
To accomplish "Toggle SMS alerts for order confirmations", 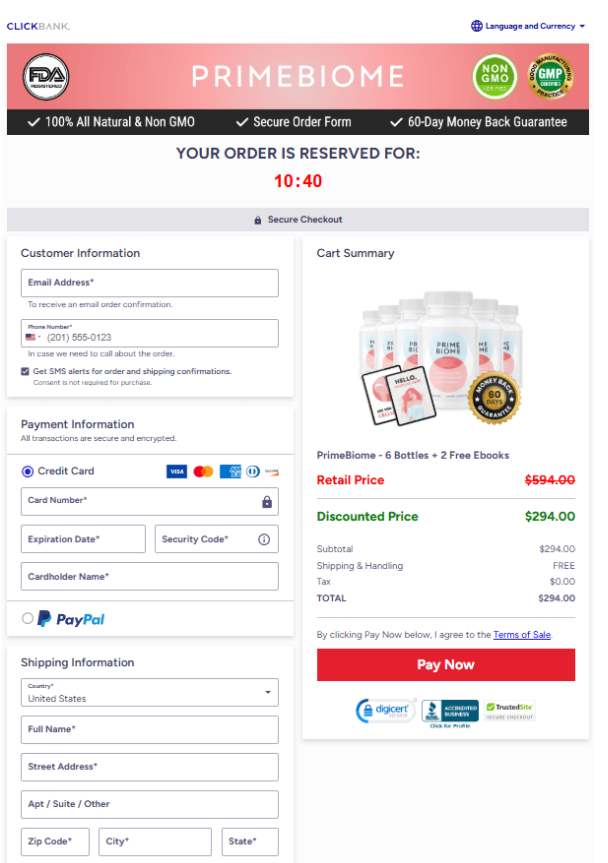I will coord(24,371).
